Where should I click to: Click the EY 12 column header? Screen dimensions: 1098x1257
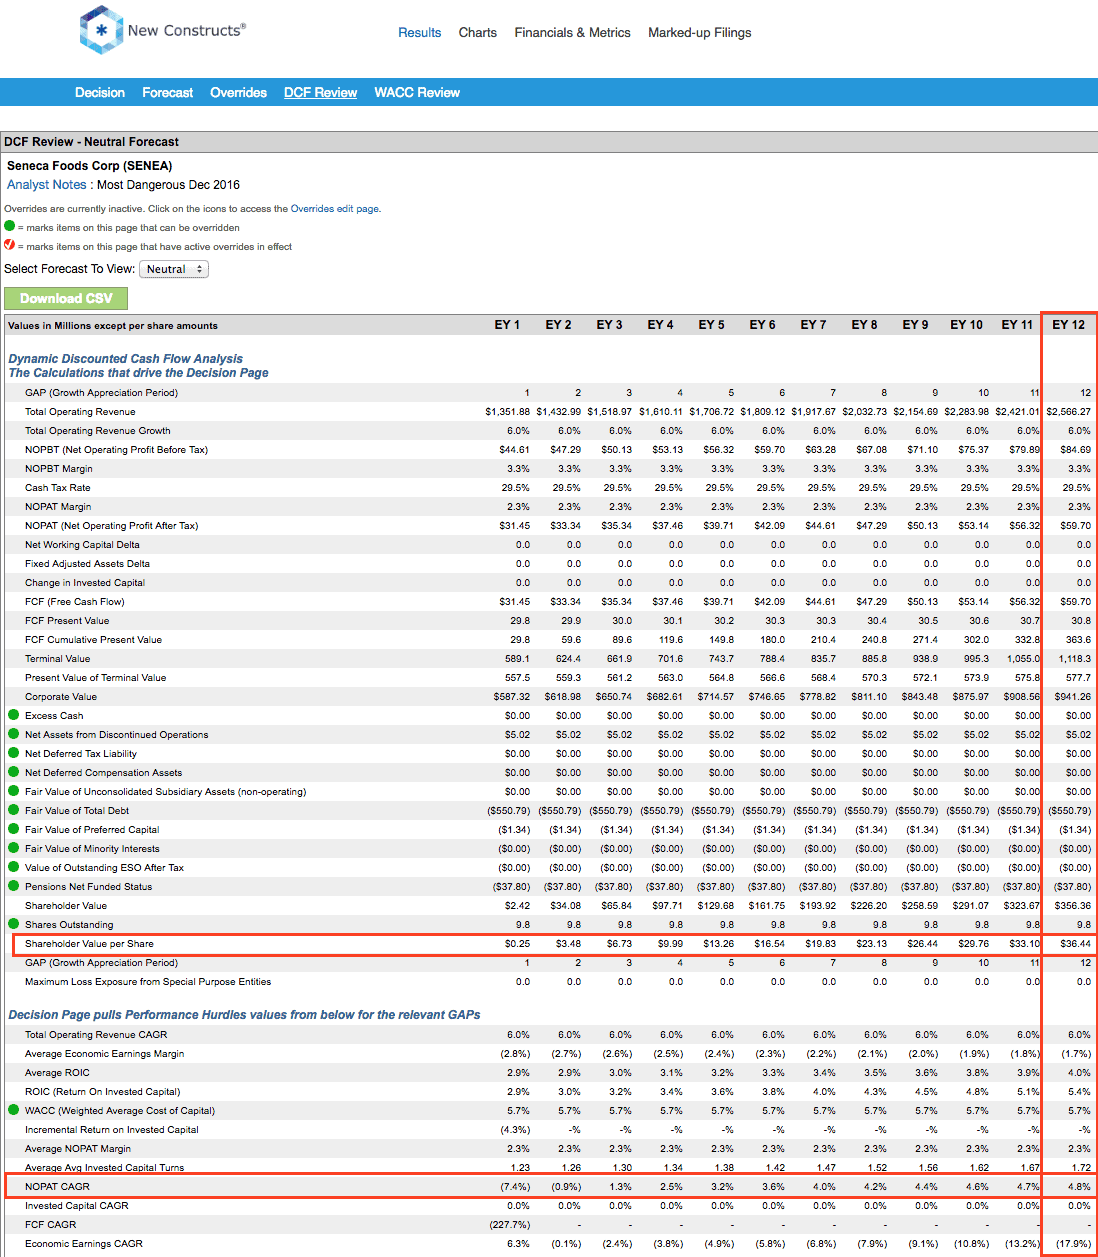tap(1069, 325)
